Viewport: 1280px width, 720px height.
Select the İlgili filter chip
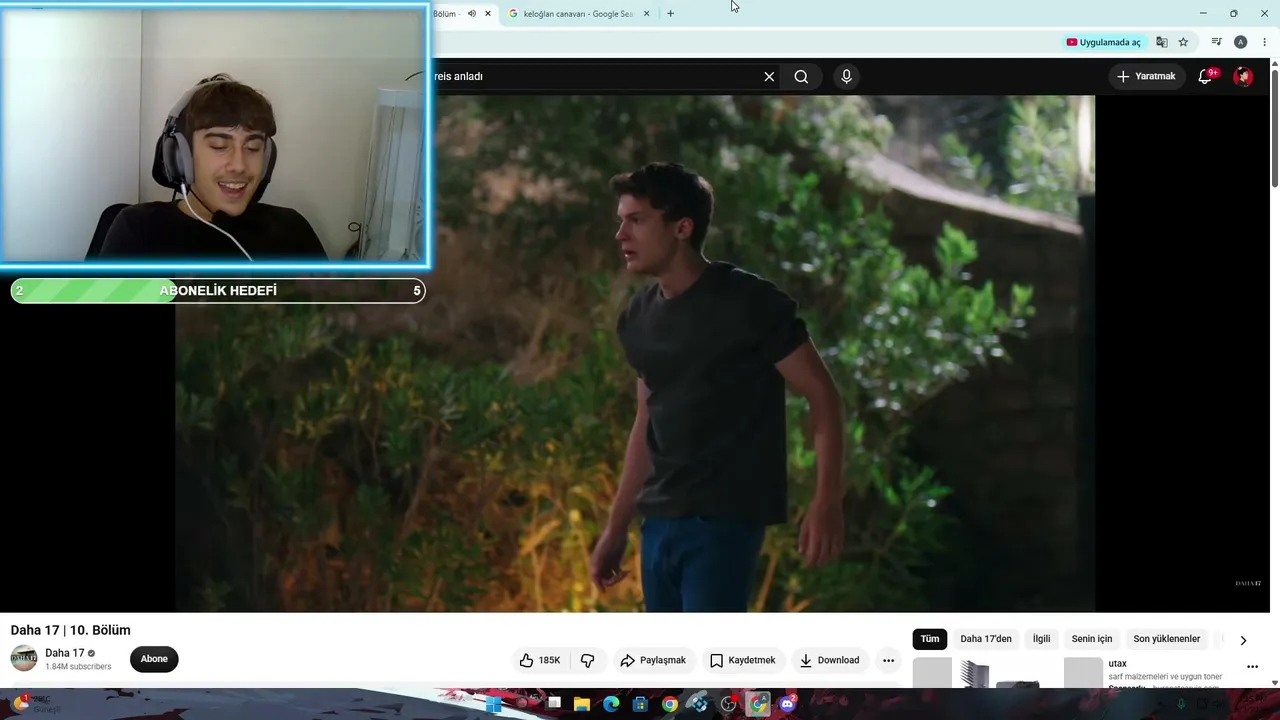click(x=1041, y=639)
